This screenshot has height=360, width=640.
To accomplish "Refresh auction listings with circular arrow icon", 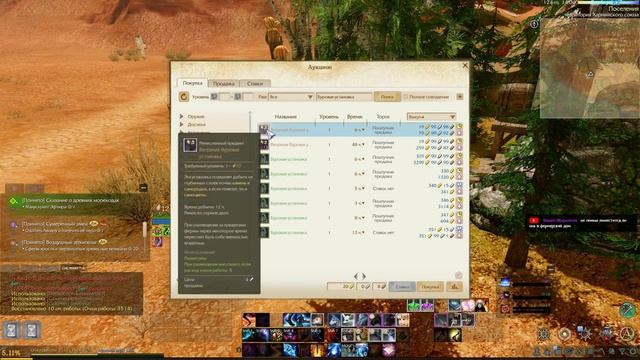I will pos(184,97).
